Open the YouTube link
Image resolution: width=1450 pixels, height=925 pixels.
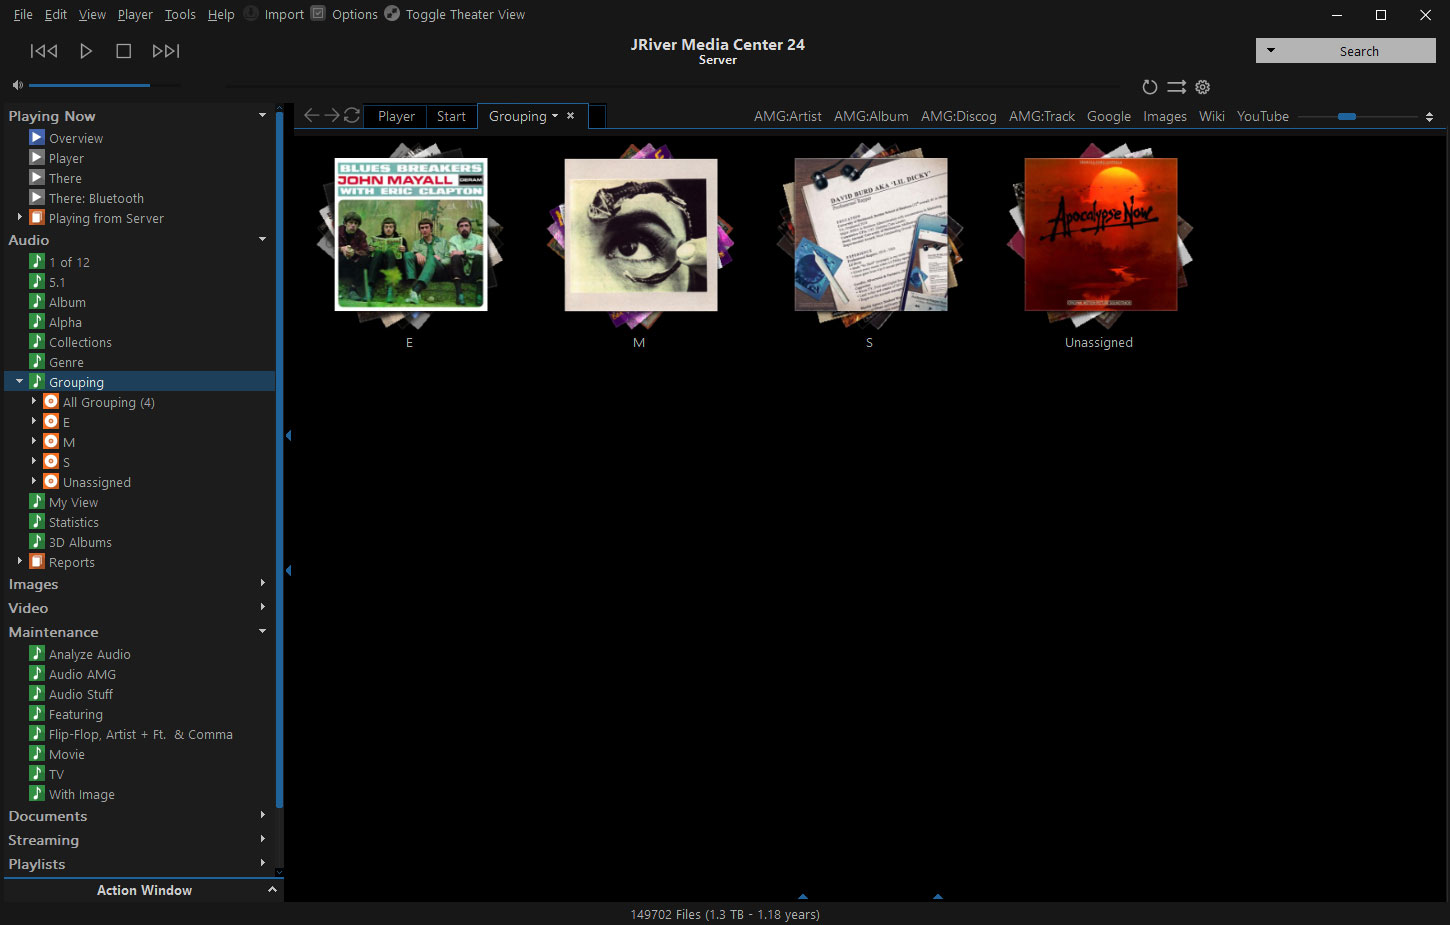click(x=1263, y=116)
